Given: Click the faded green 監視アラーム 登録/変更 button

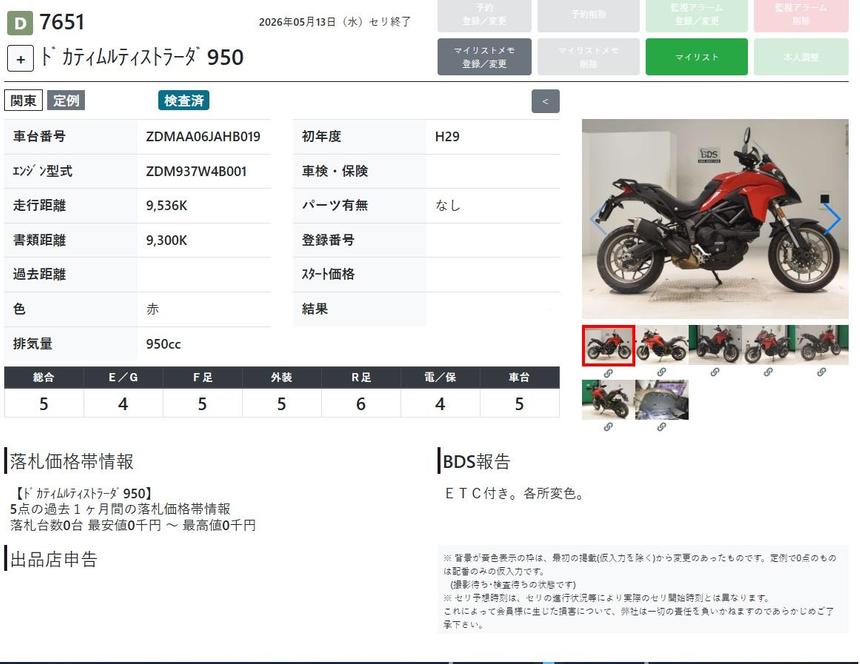Looking at the screenshot, I should tap(697, 15).
